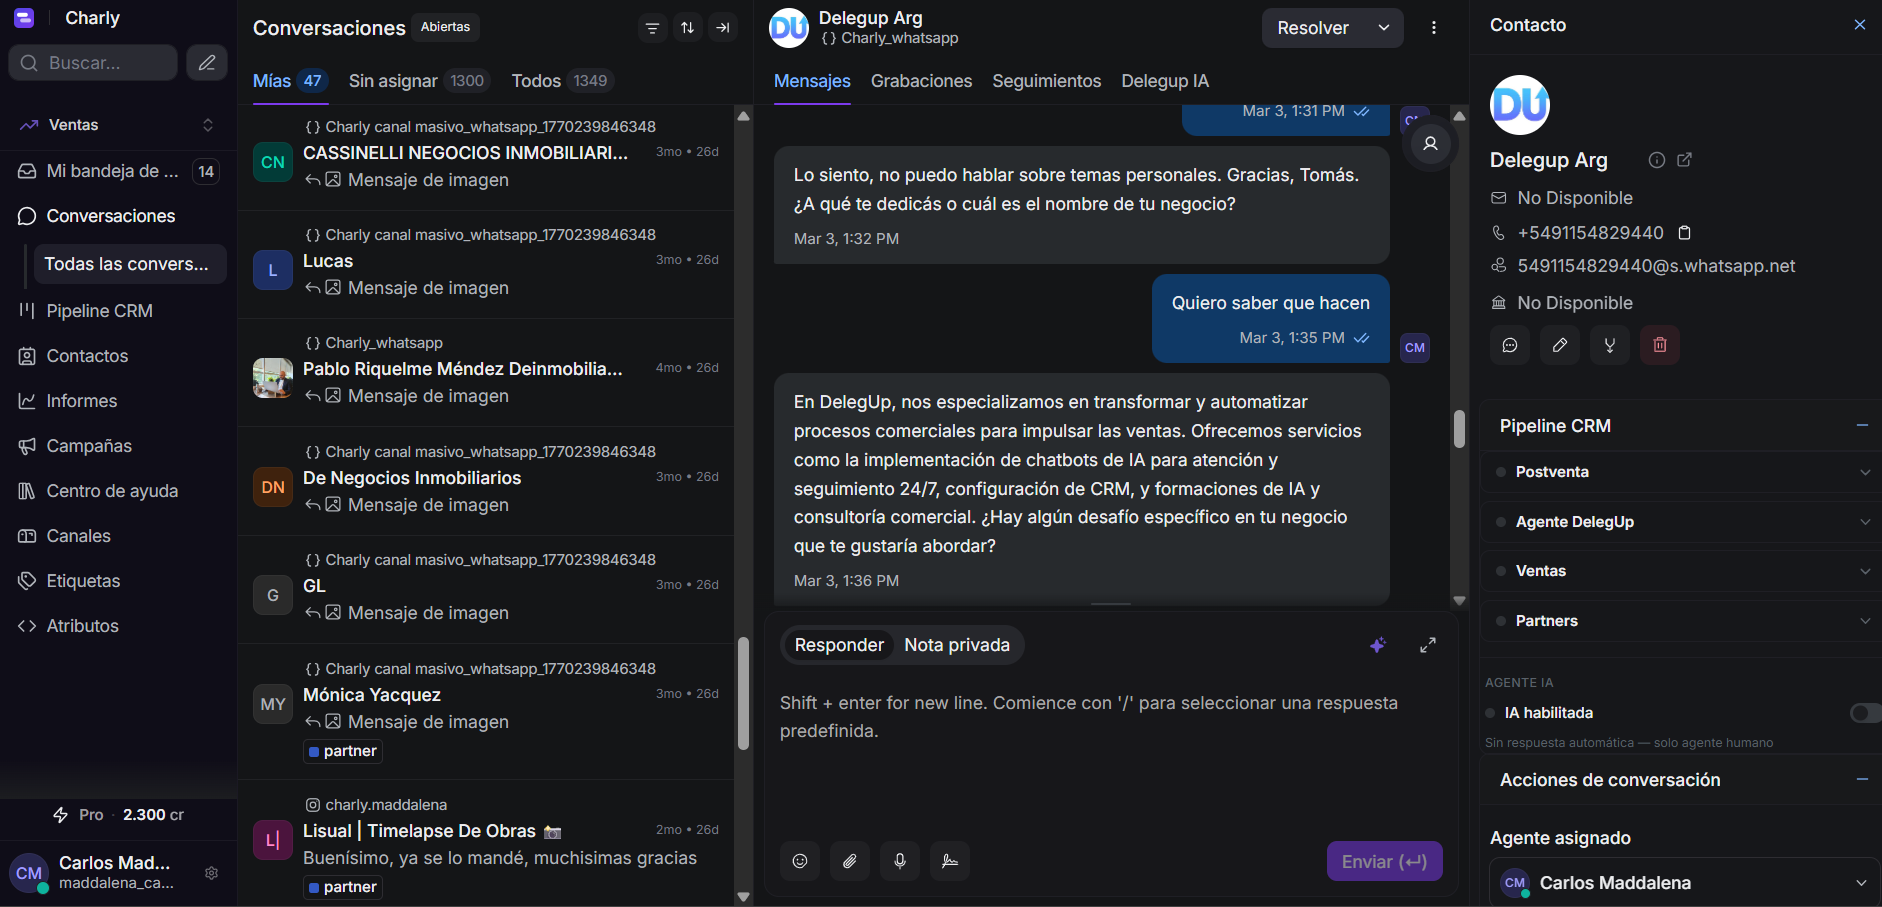The image size is (1882, 907).
Task: Expand the Postventa pipeline
Action: (1680, 472)
